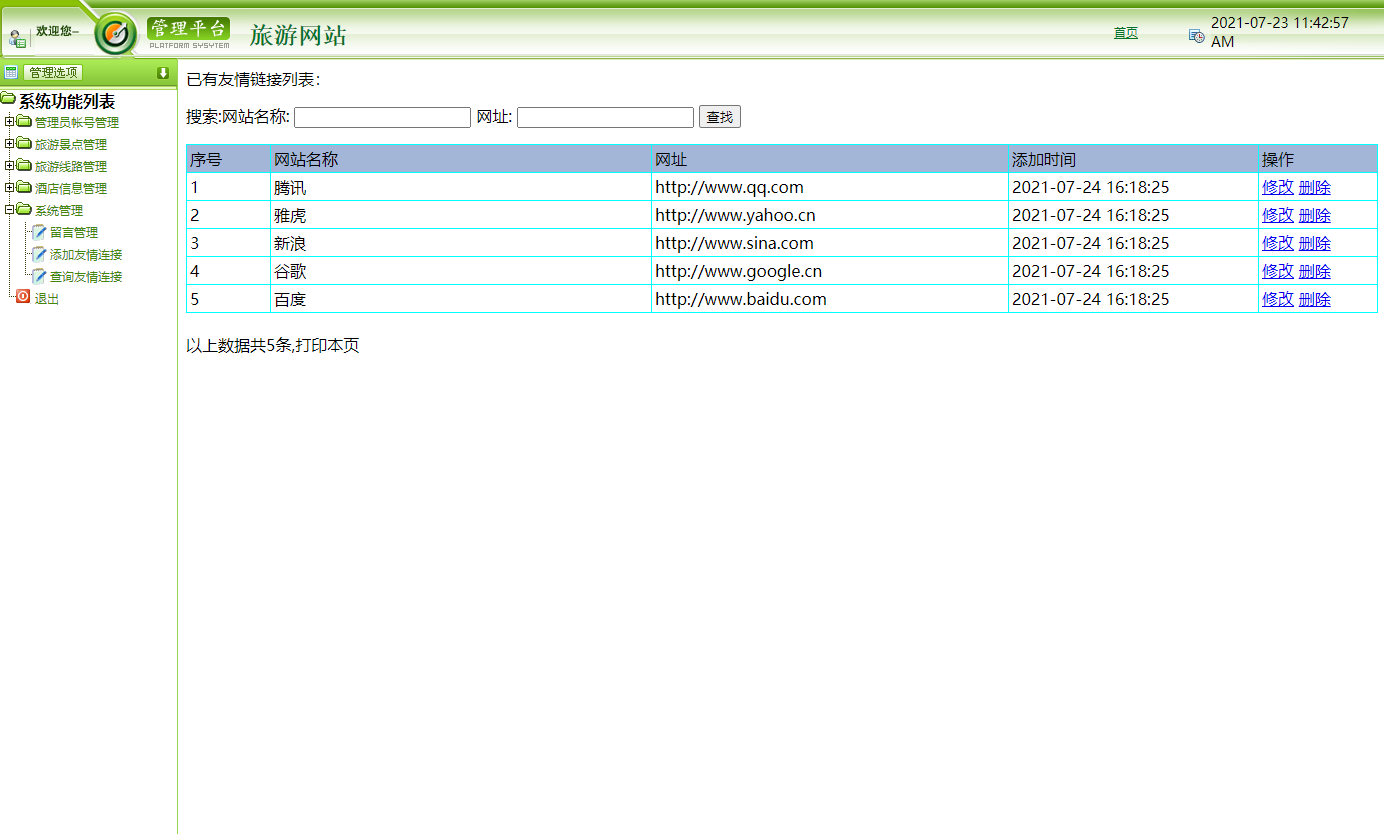
Task: Click 修改 for the 新浪 row
Action: [x=1278, y=243]
